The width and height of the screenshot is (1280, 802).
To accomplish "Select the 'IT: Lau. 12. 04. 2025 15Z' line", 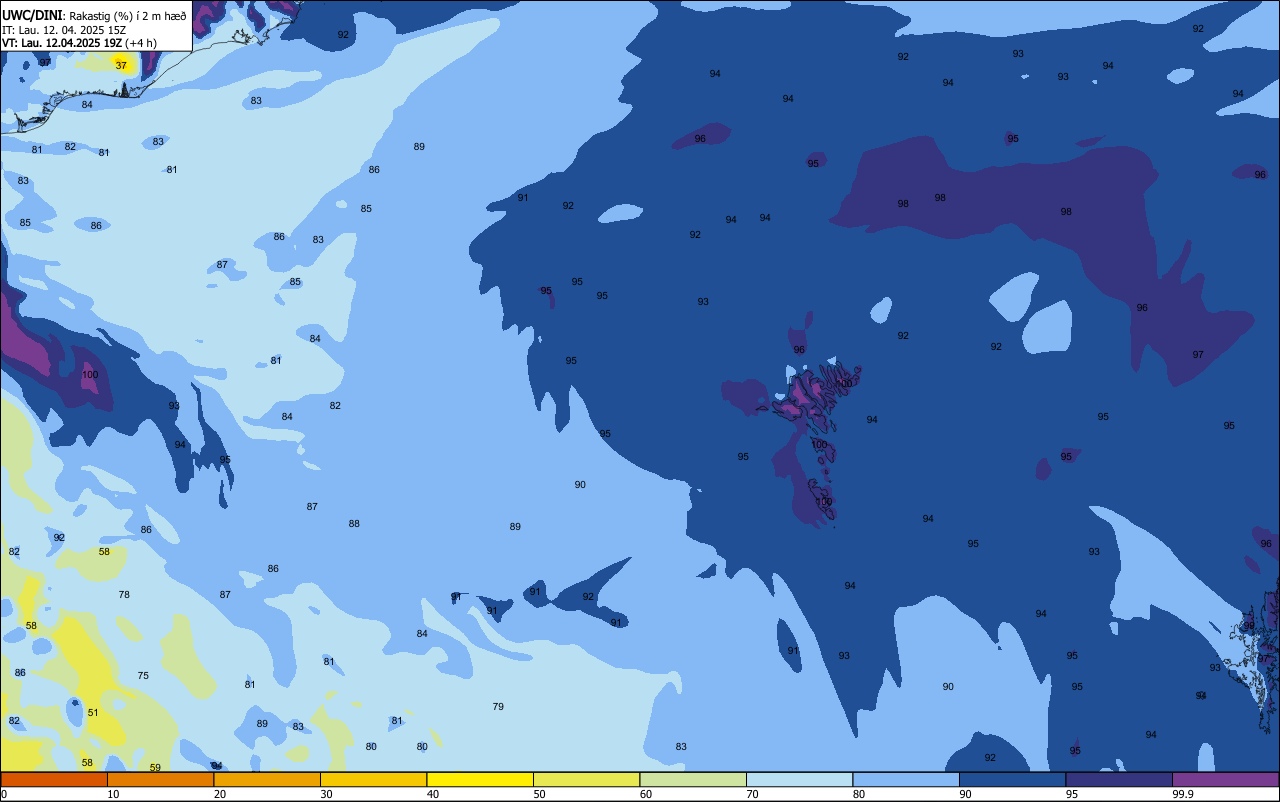I will 64,30.
